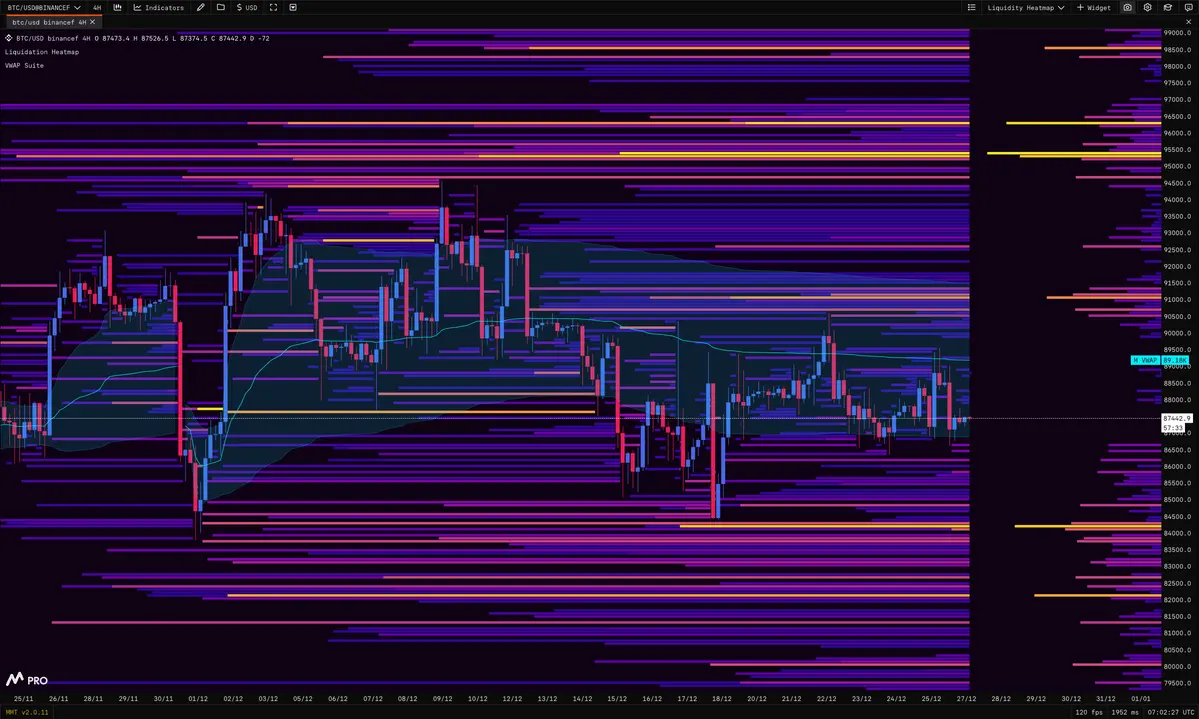The image size is (1199, 719).
Task: Click the 07:02:27 UTC clock
Action: click(x=1171, y=712)
